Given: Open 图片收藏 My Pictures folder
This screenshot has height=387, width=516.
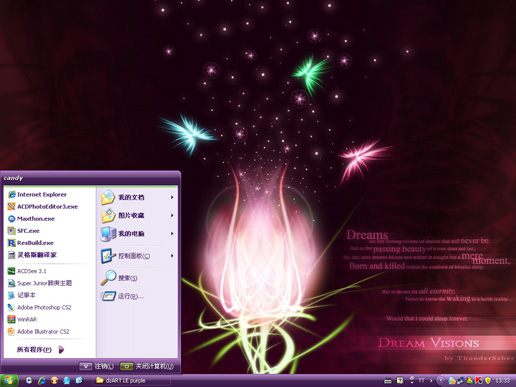Looking at the screenshot, I should 138,215.
